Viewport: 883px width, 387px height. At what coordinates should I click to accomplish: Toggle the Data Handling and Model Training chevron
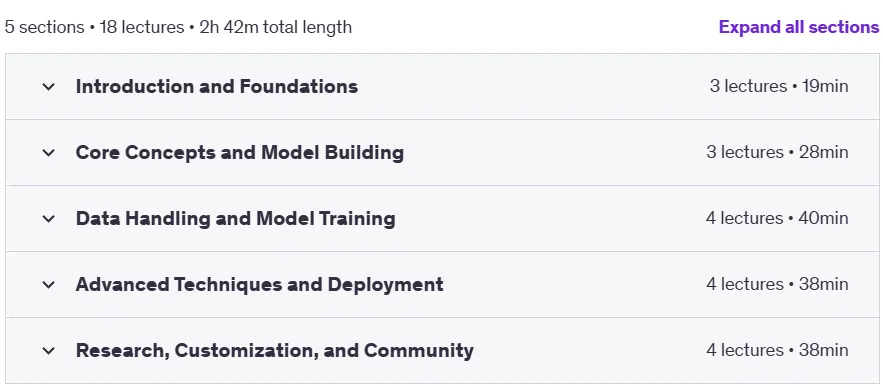(48, 219)
